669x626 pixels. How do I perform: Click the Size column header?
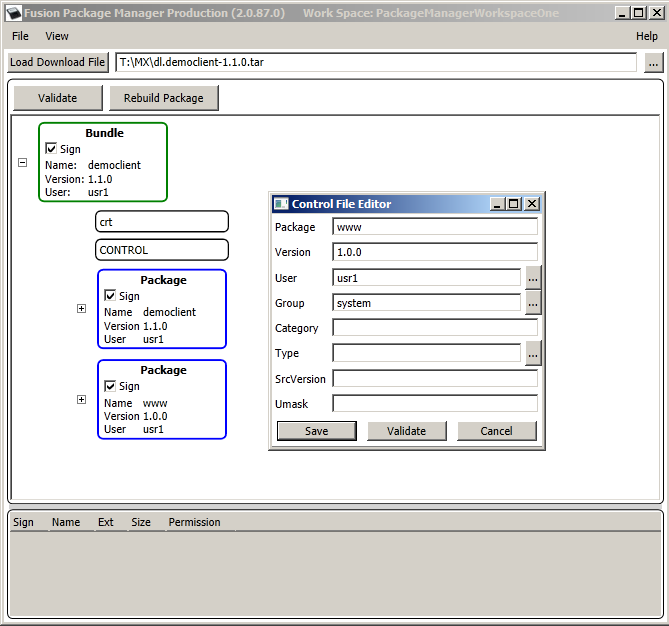click(141, 522)
